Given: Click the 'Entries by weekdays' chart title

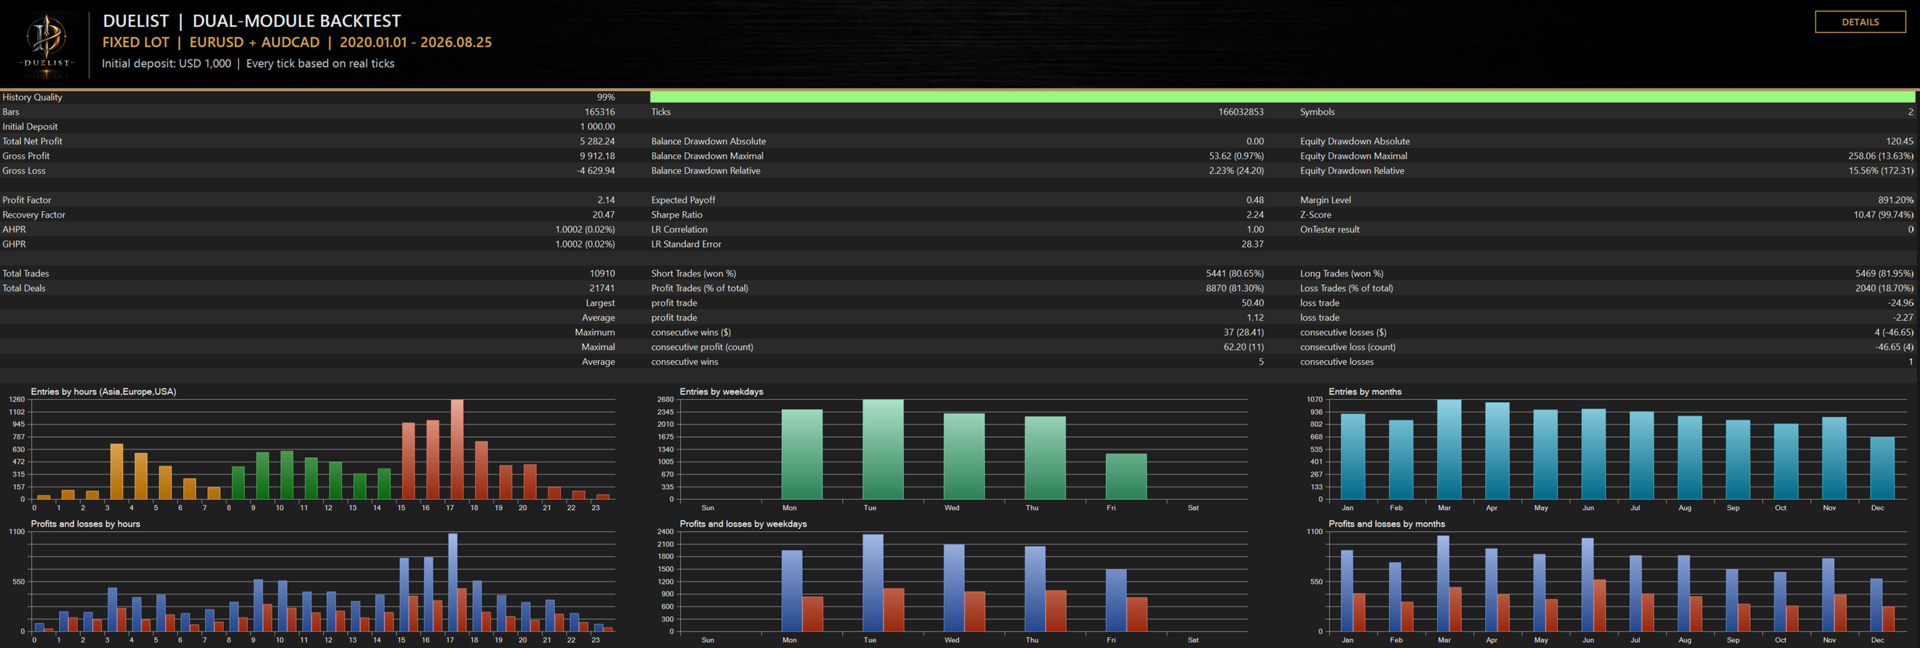Looking at the screenshot, I should point(721,392).
